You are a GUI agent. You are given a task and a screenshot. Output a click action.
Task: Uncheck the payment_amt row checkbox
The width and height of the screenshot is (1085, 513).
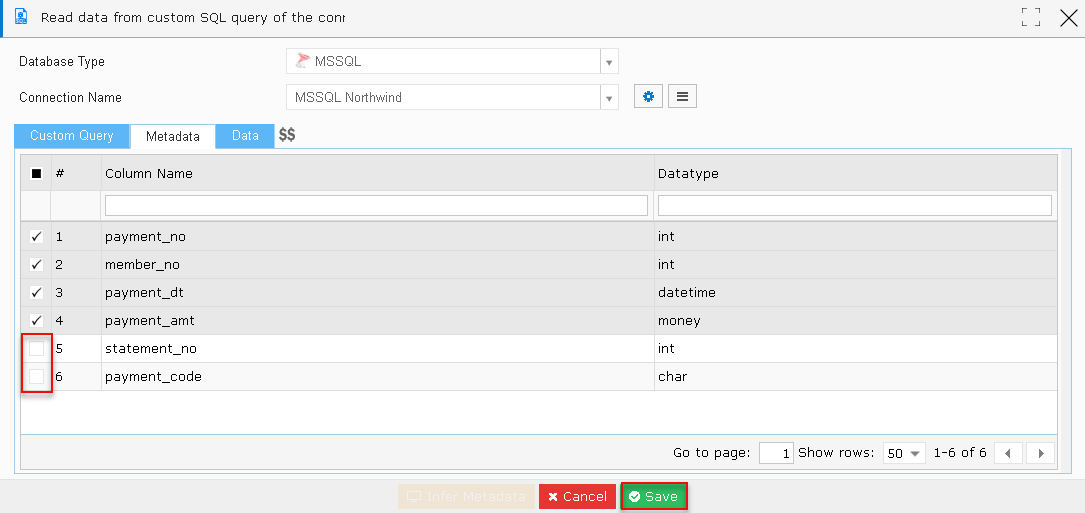tap(37, 321)
